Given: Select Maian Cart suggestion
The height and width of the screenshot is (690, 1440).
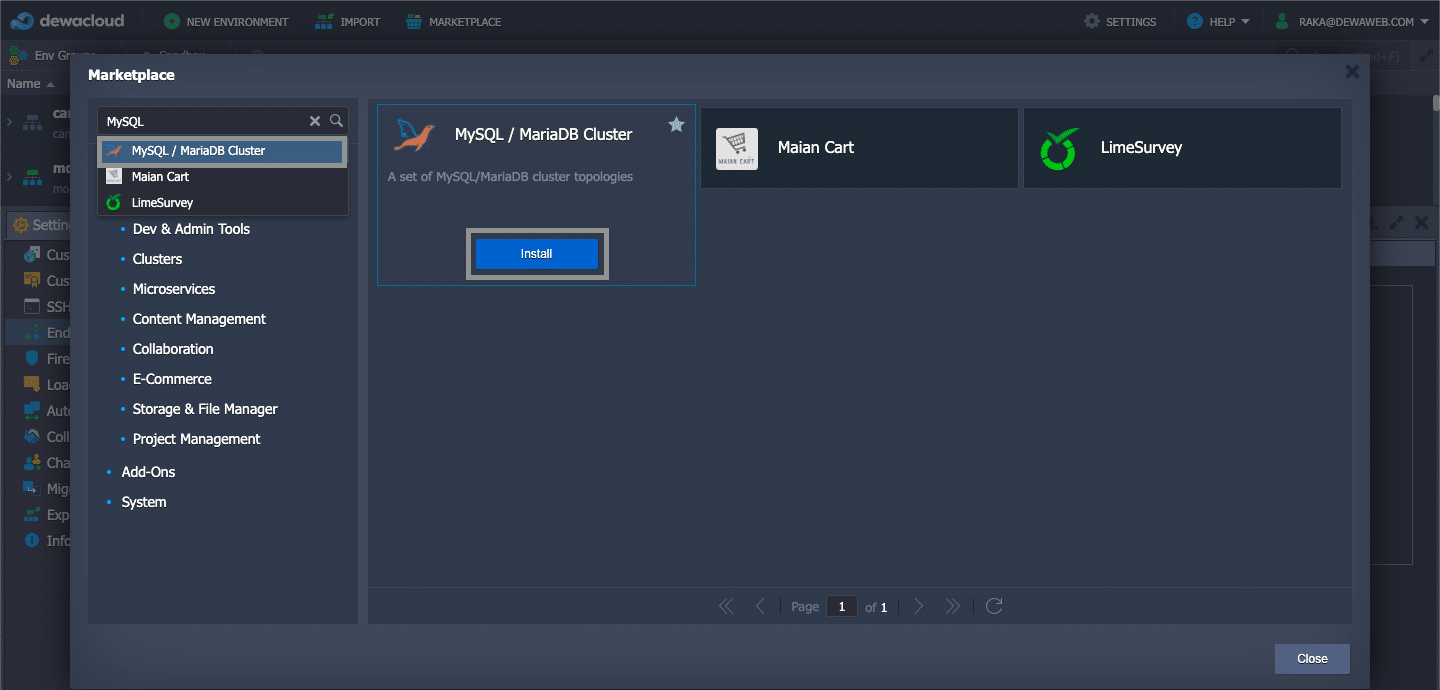Looking at the screenshot, I should click(x=222, y=177).
